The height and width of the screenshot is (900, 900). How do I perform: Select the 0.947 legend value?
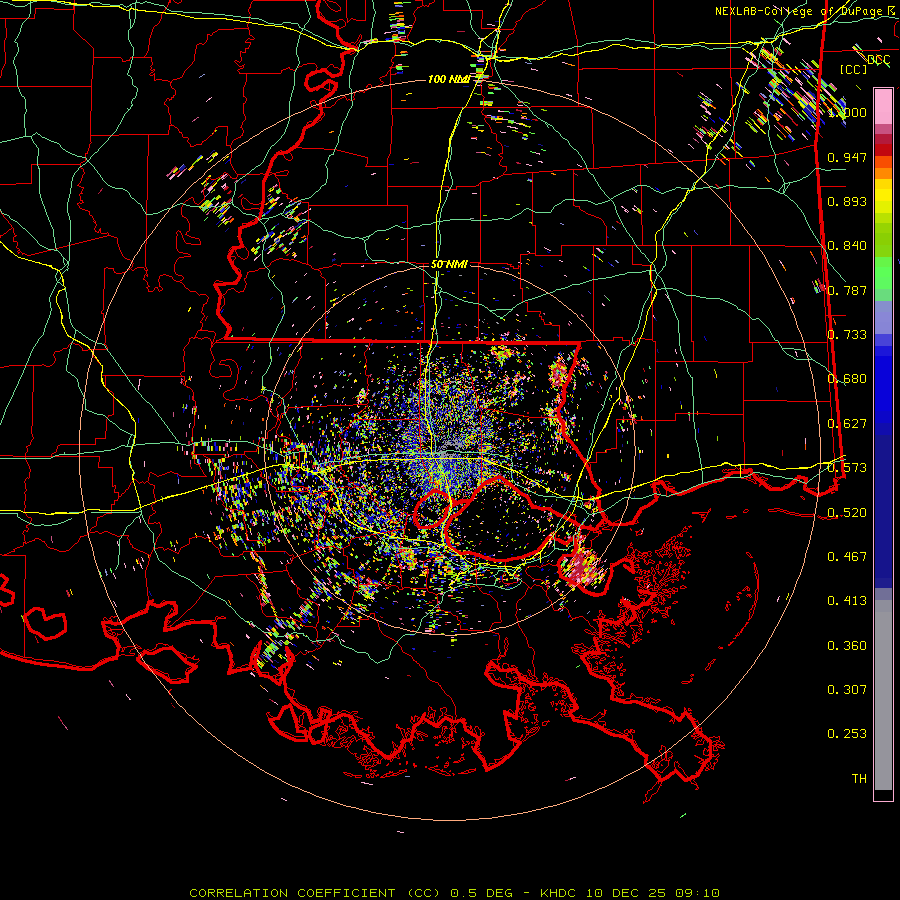tap(847, 157)
